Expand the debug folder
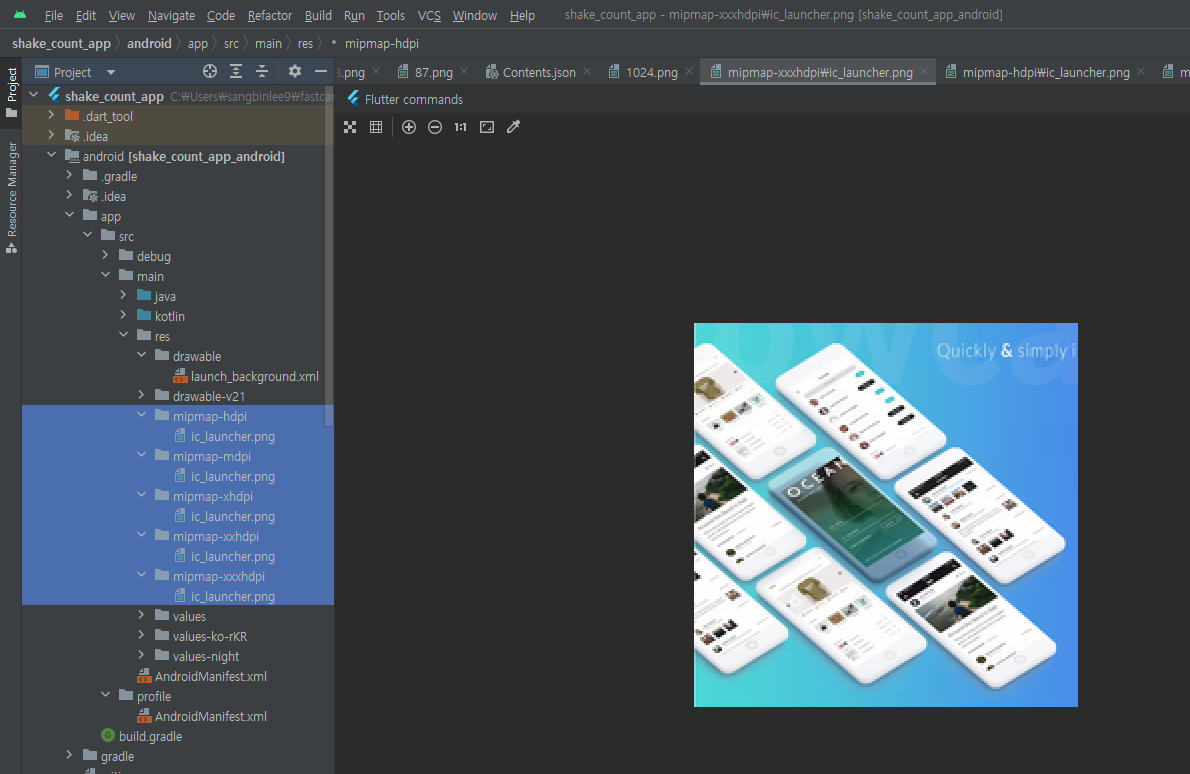The height and width of the screenshot is (774, 1190). [105, 255]
